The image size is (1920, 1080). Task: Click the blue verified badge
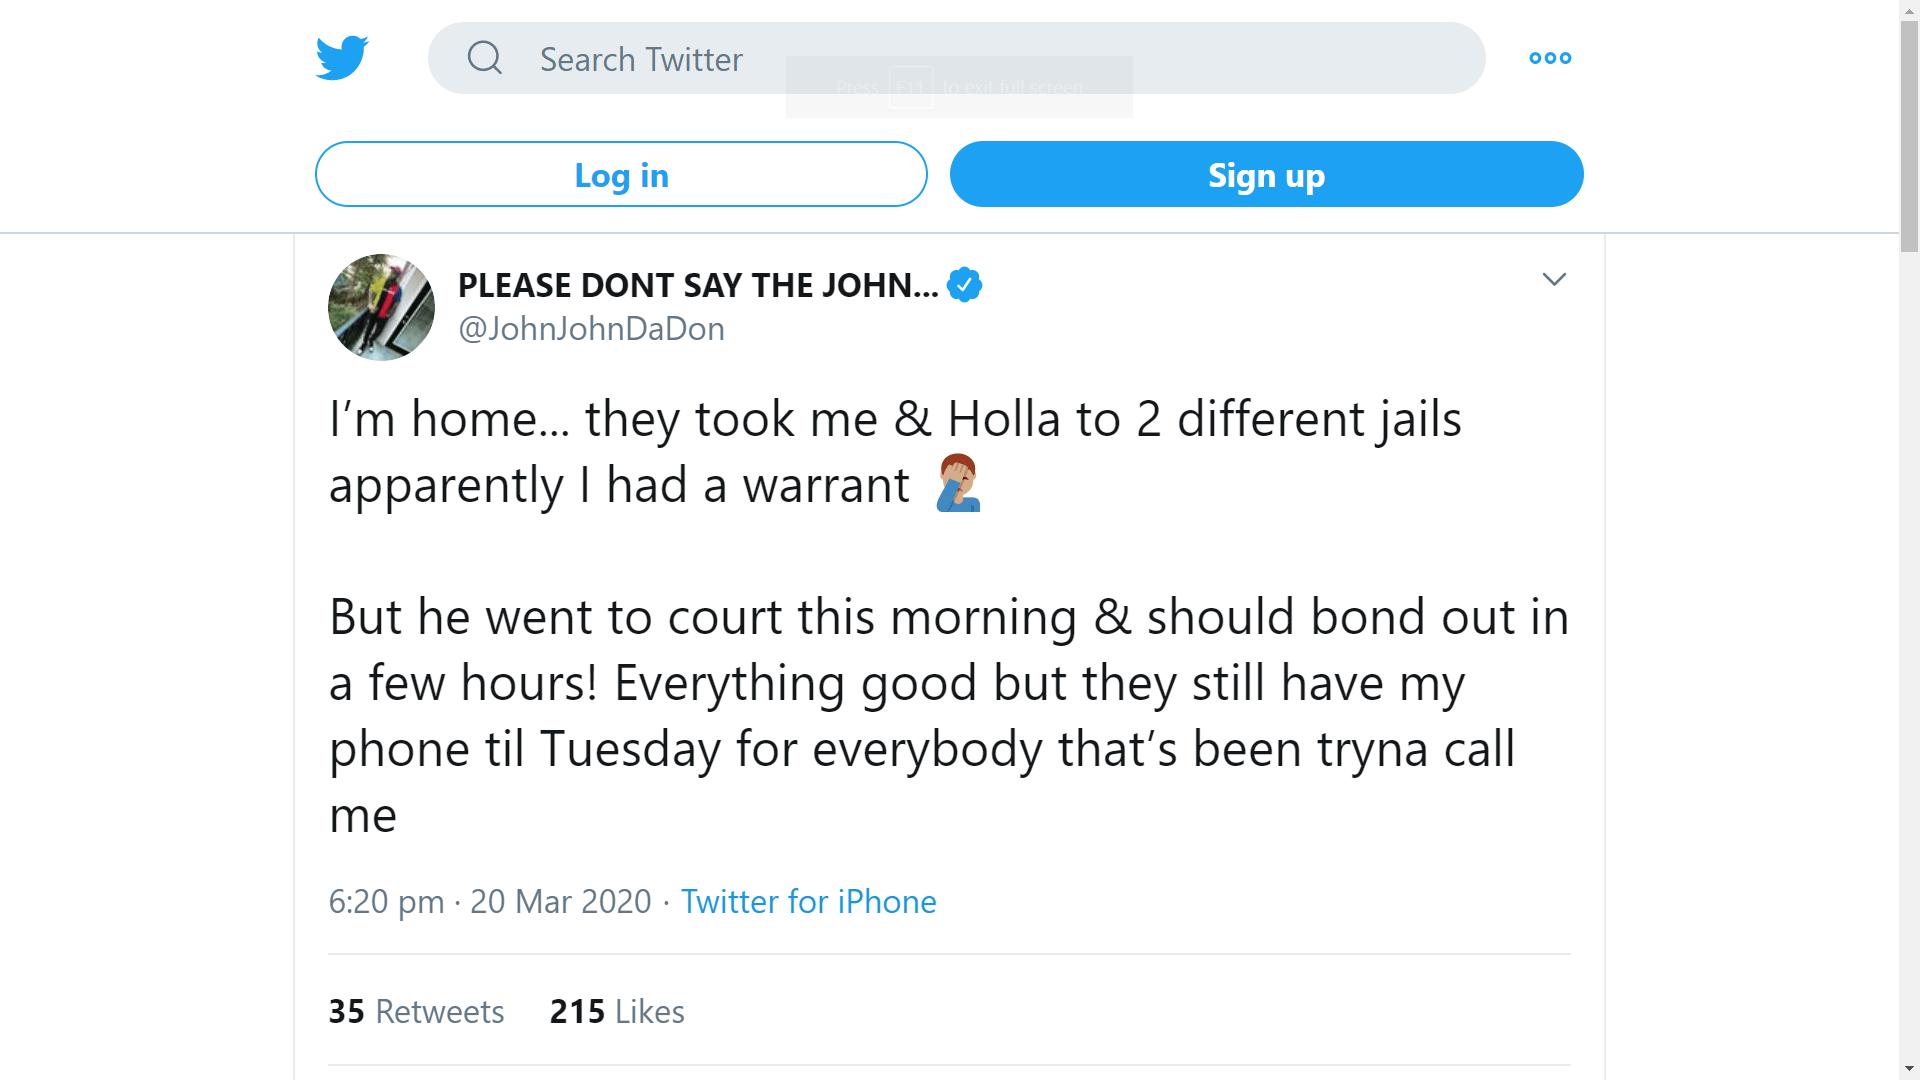(x=964, y=286)
